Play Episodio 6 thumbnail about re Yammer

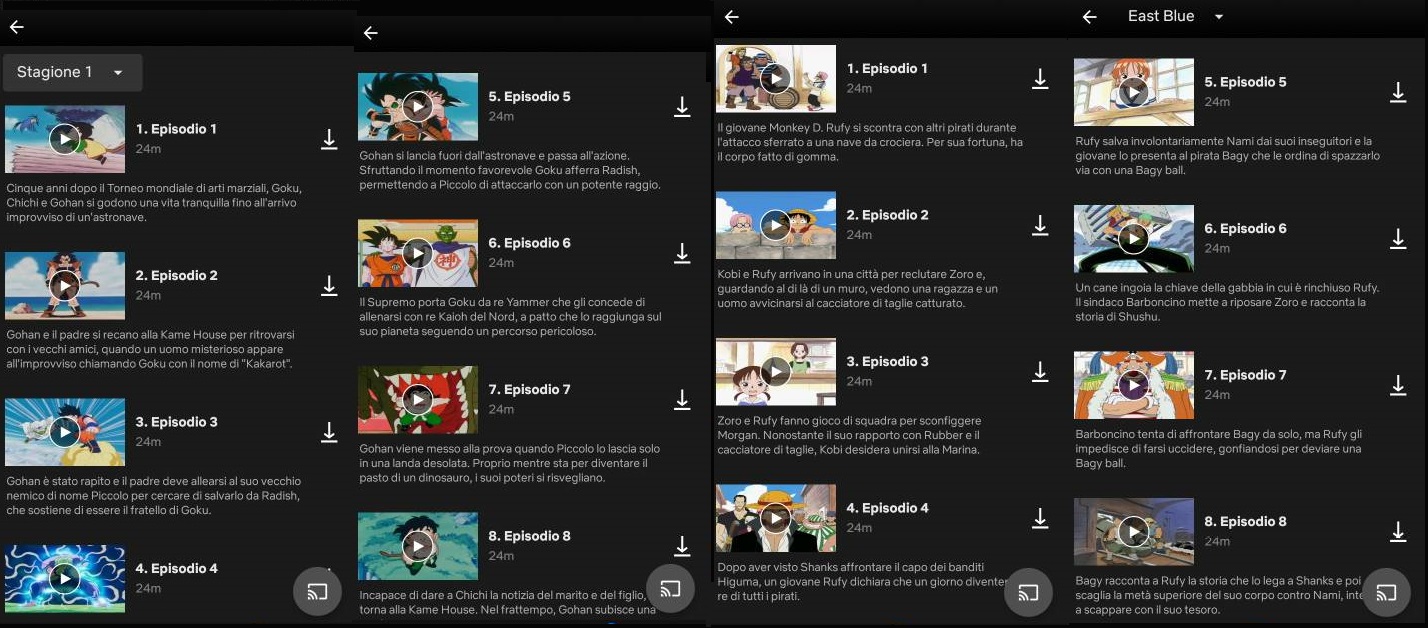pyautogui.click(x=418, y=253)
